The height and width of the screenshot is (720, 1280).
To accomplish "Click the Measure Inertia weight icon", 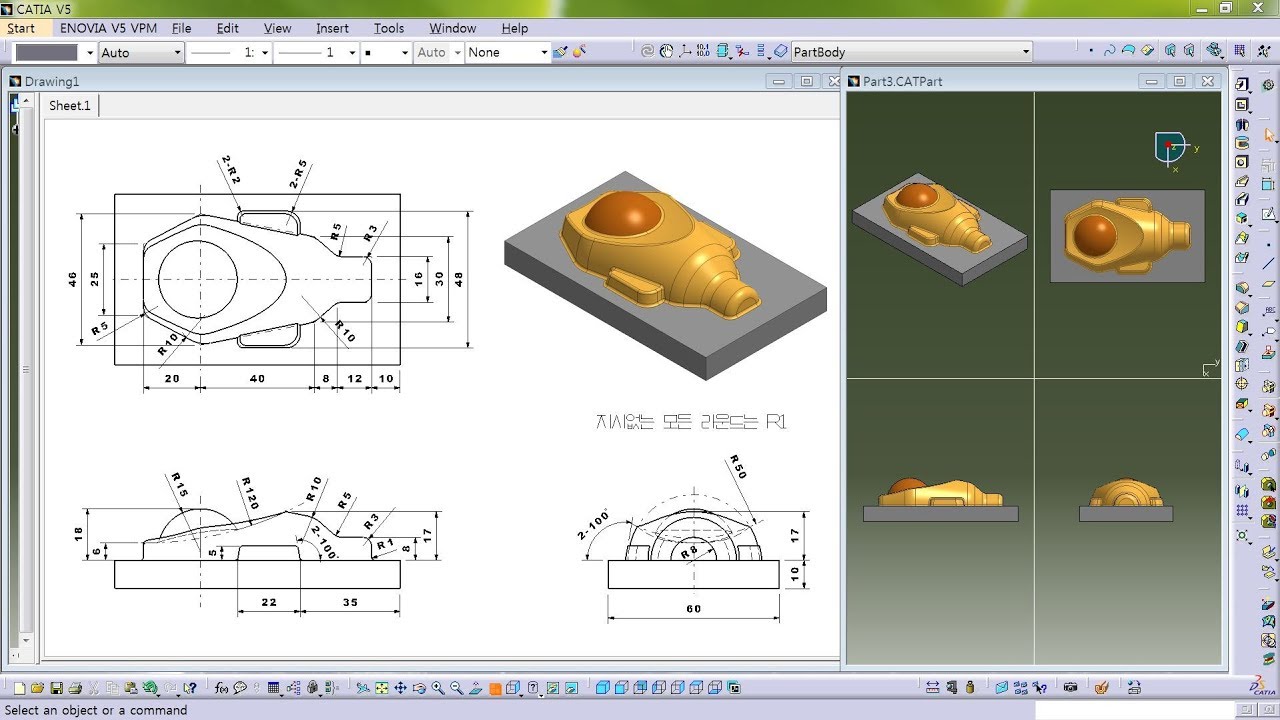I will pyautogui.click(x=970, y=688).
